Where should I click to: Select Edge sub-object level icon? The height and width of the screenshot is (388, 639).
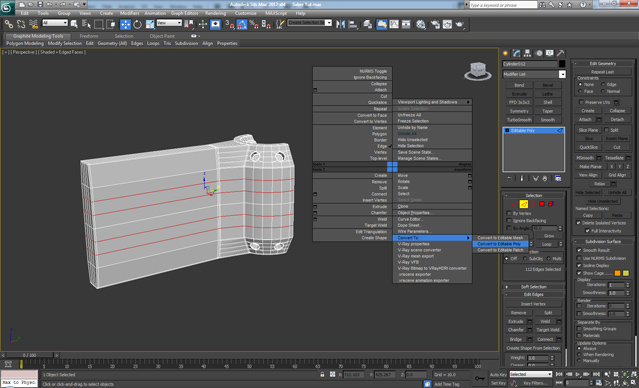point(524,204)
